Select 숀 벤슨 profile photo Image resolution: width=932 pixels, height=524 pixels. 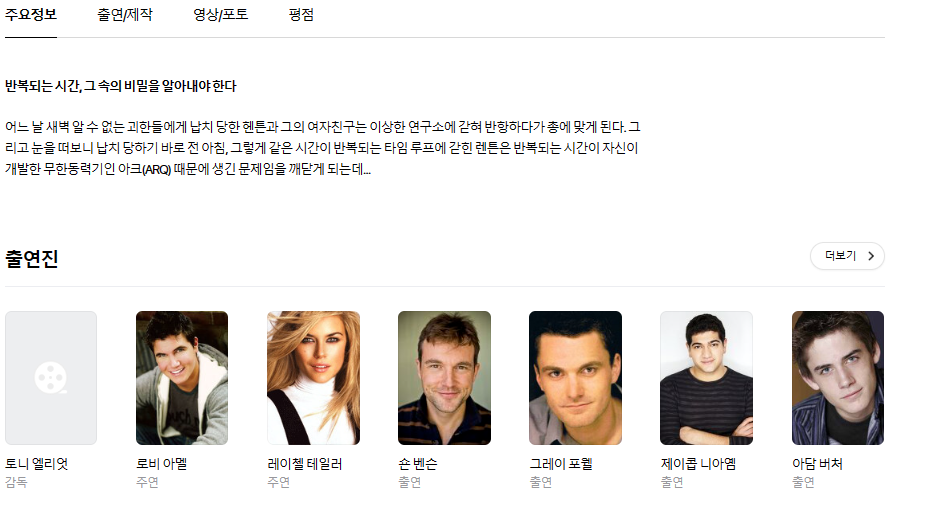click(x=445, y=378)
